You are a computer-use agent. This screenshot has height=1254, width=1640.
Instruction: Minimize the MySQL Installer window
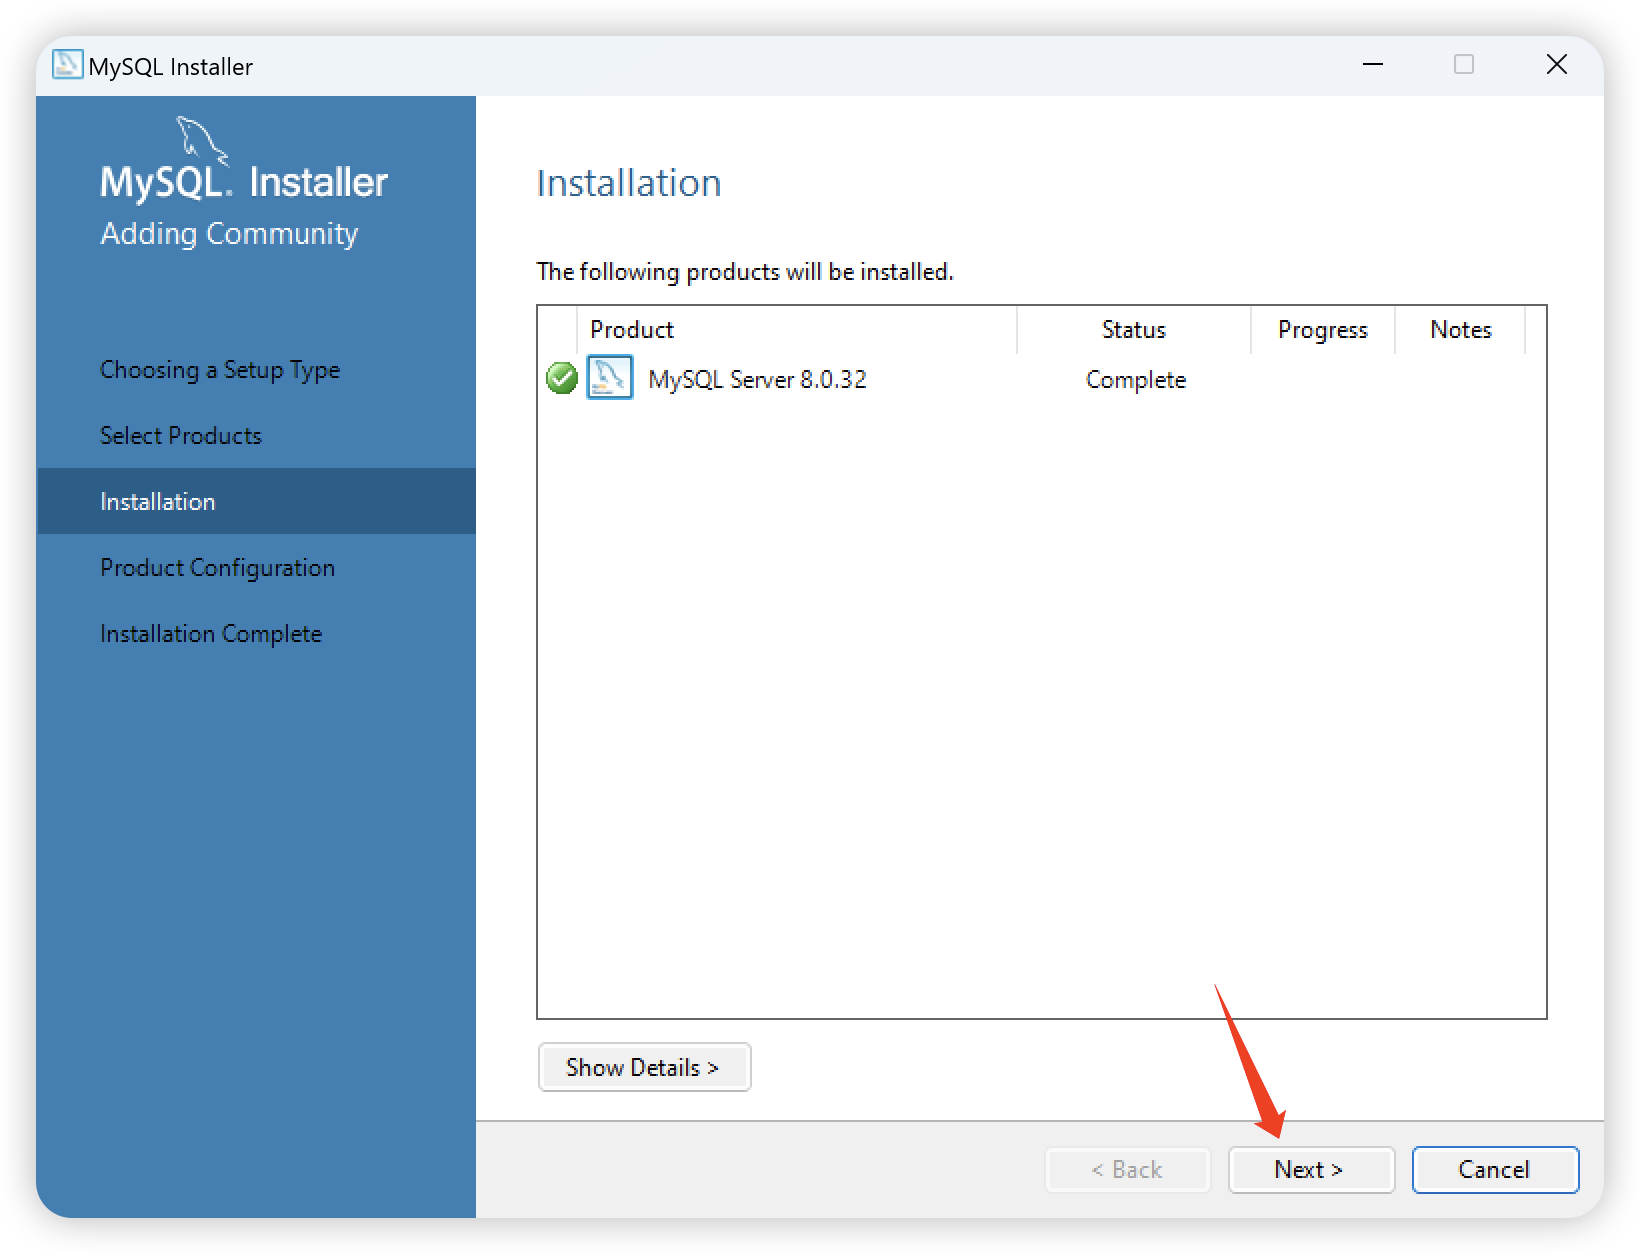point(1373,65)
